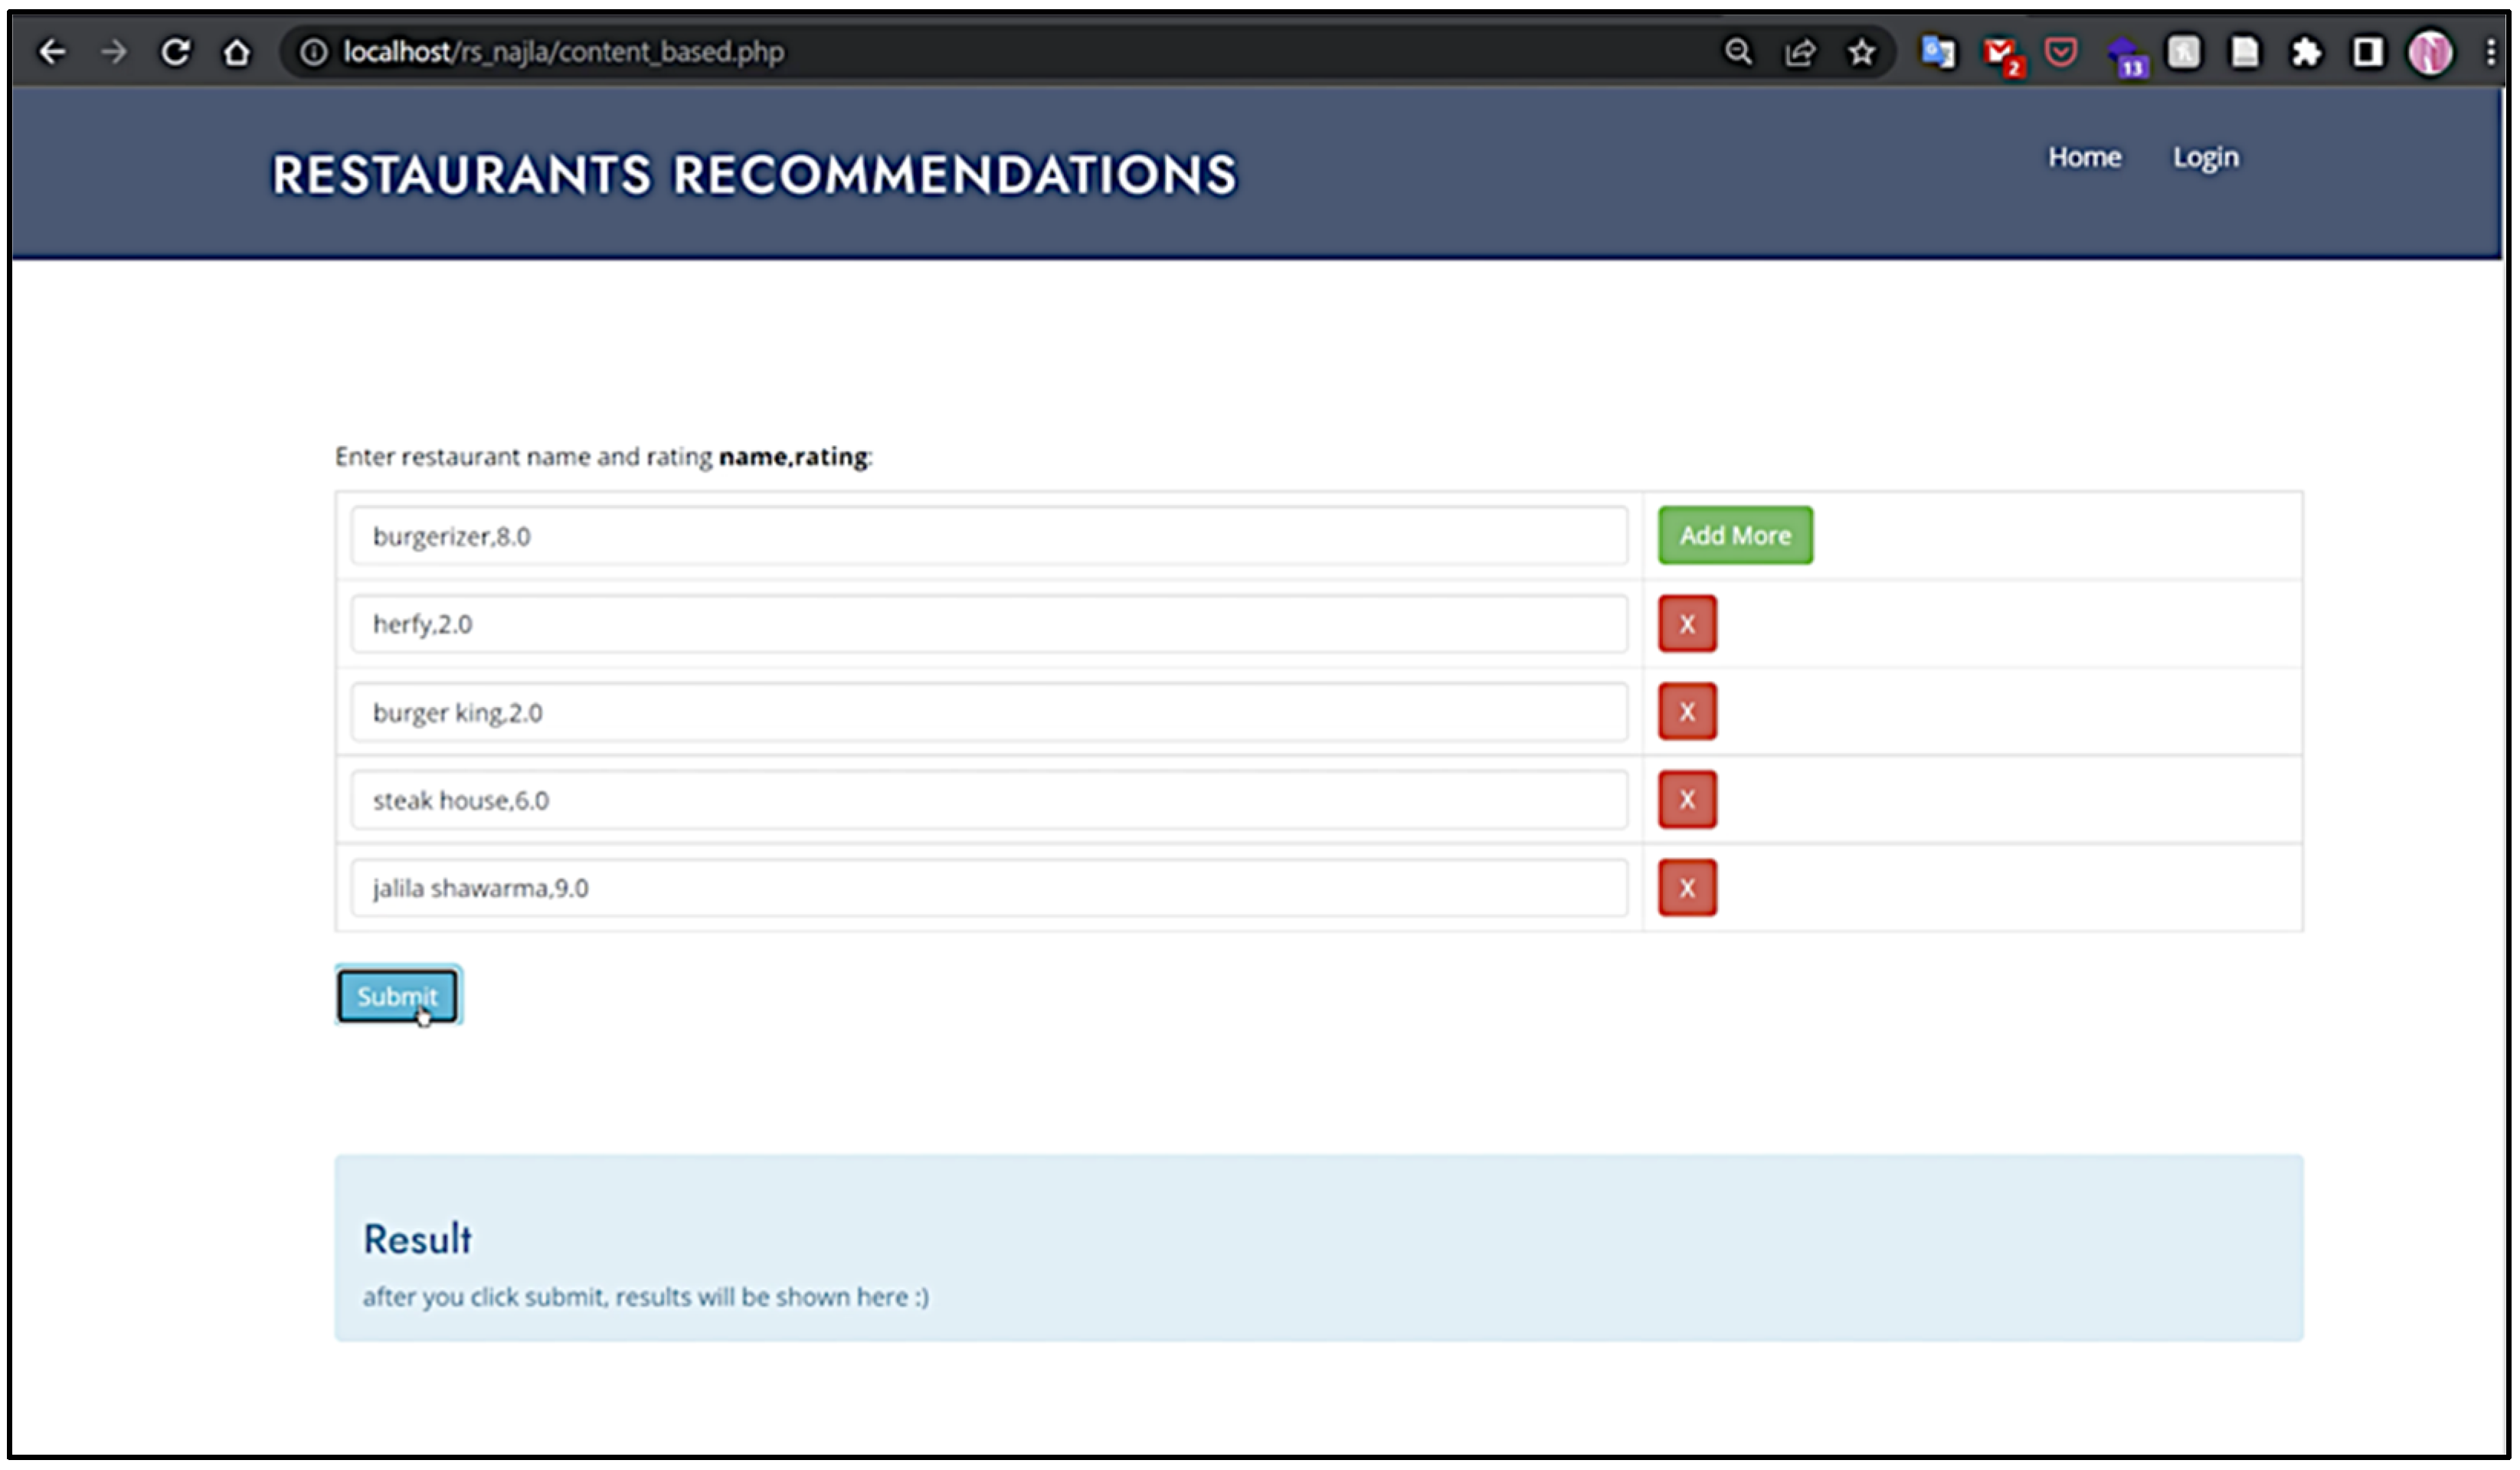
Task: Remove the herfy,2.0 row
Action: [x=1687, y=624]
